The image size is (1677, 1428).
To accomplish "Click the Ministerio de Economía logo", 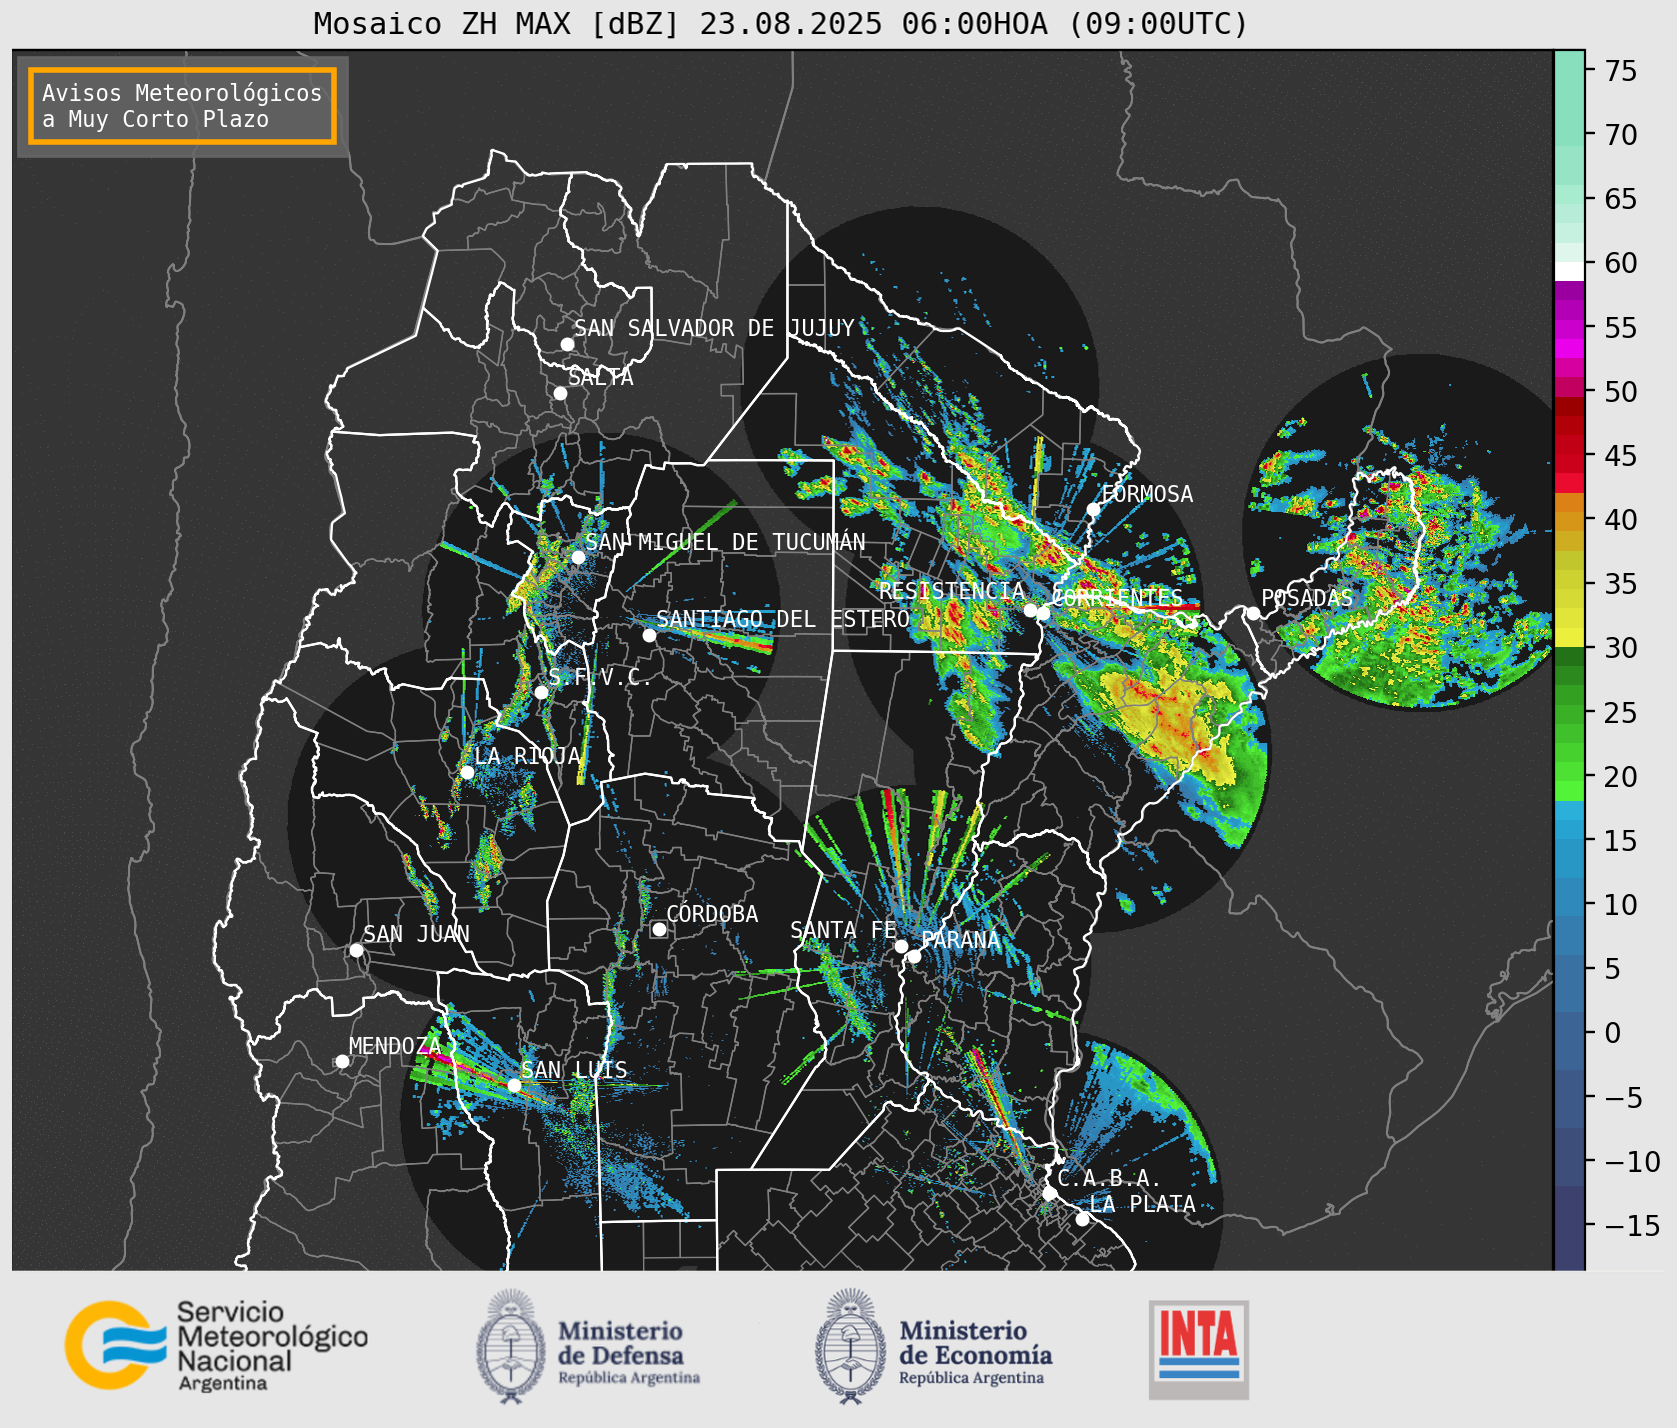I will coord(933,1347).
